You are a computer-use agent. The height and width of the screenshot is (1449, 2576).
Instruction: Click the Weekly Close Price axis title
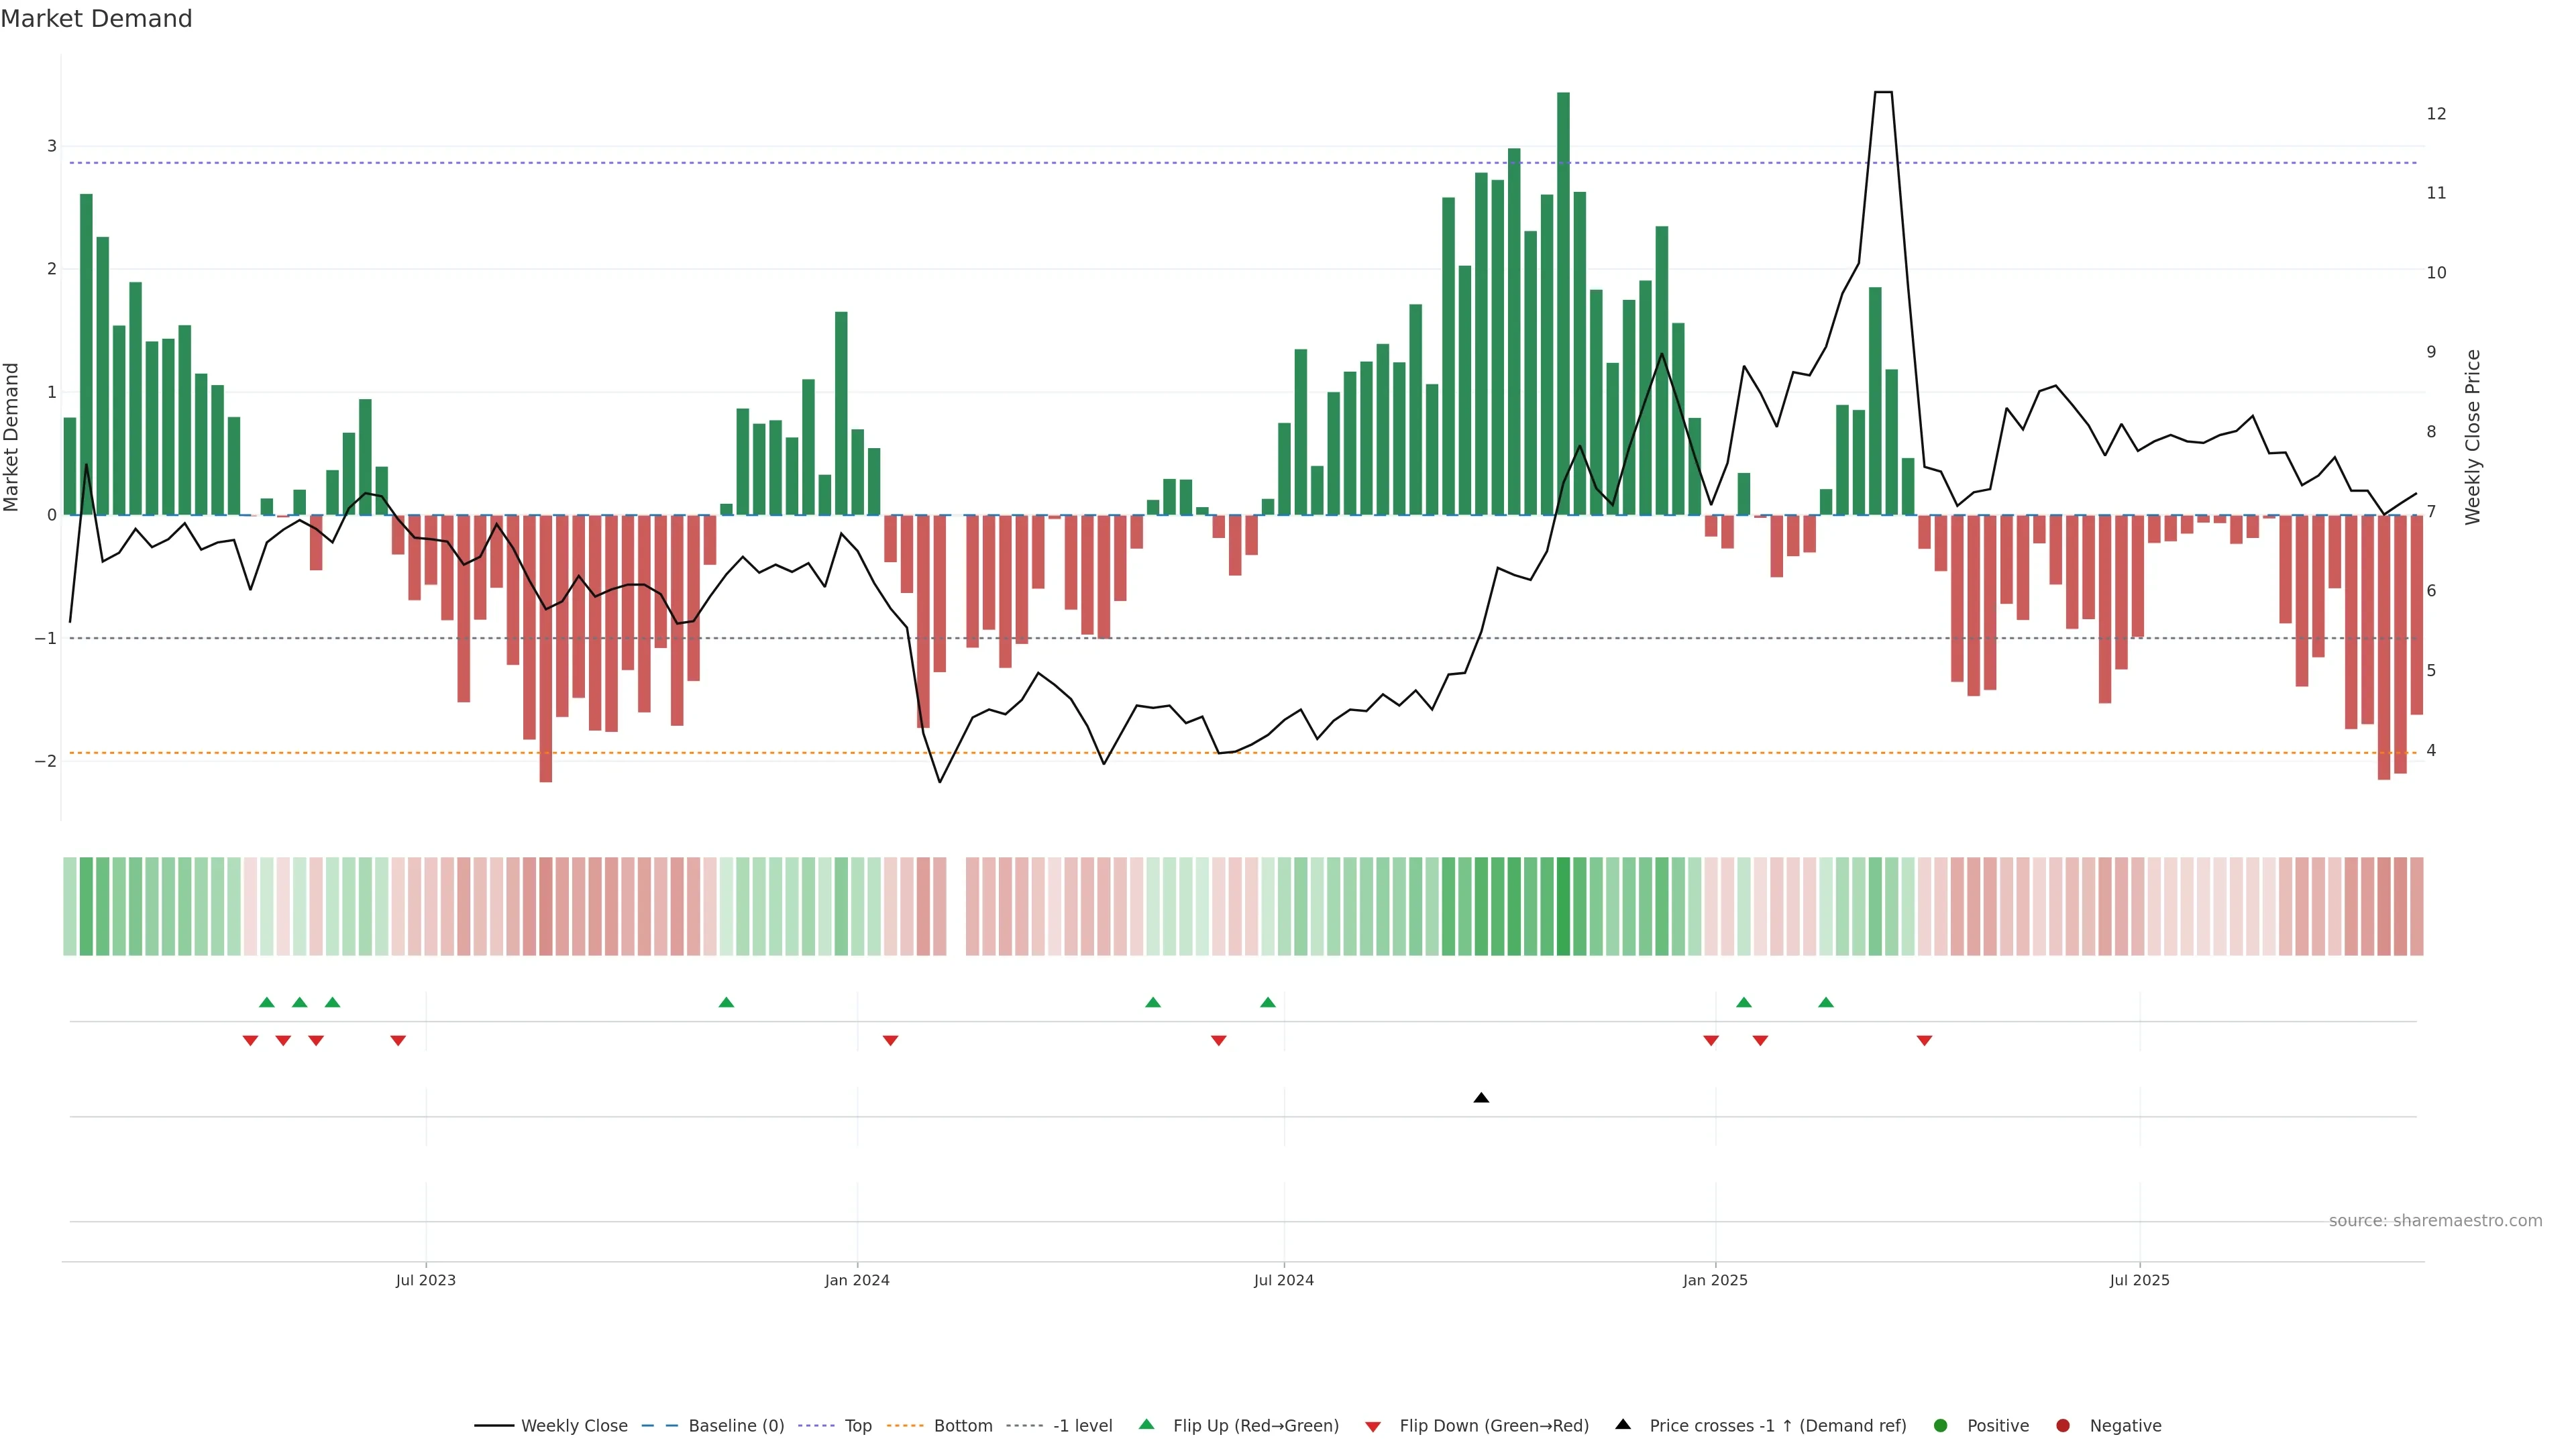2473,437
